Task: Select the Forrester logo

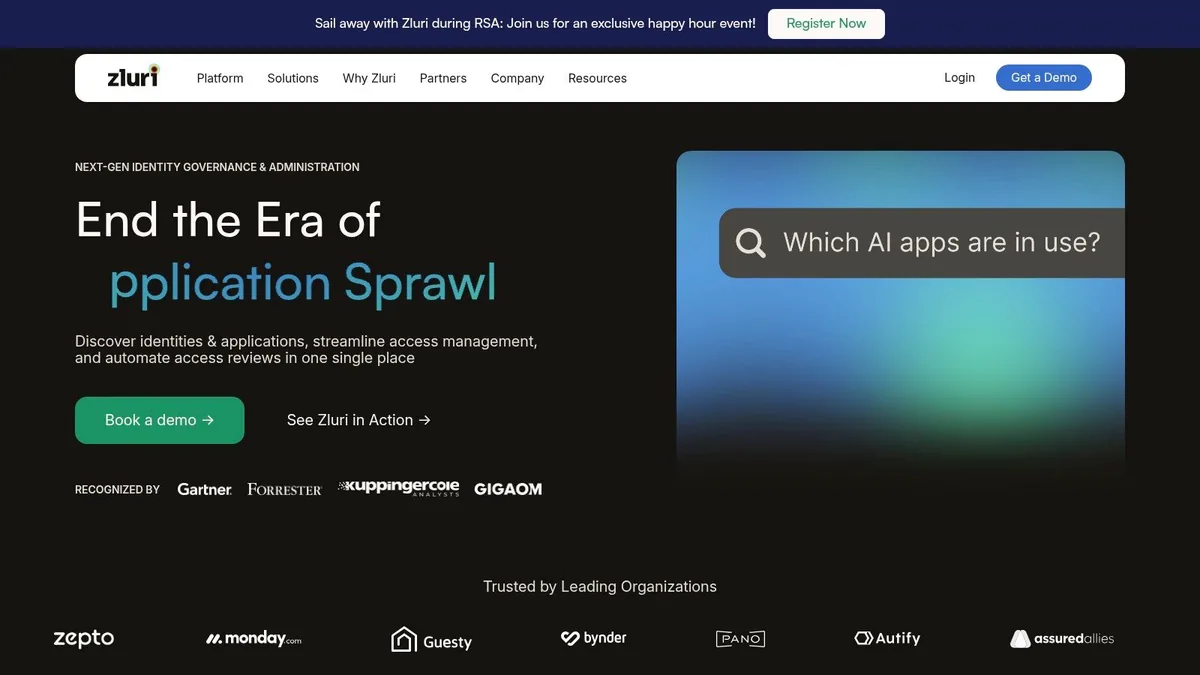Action: (x=285, y=489)
